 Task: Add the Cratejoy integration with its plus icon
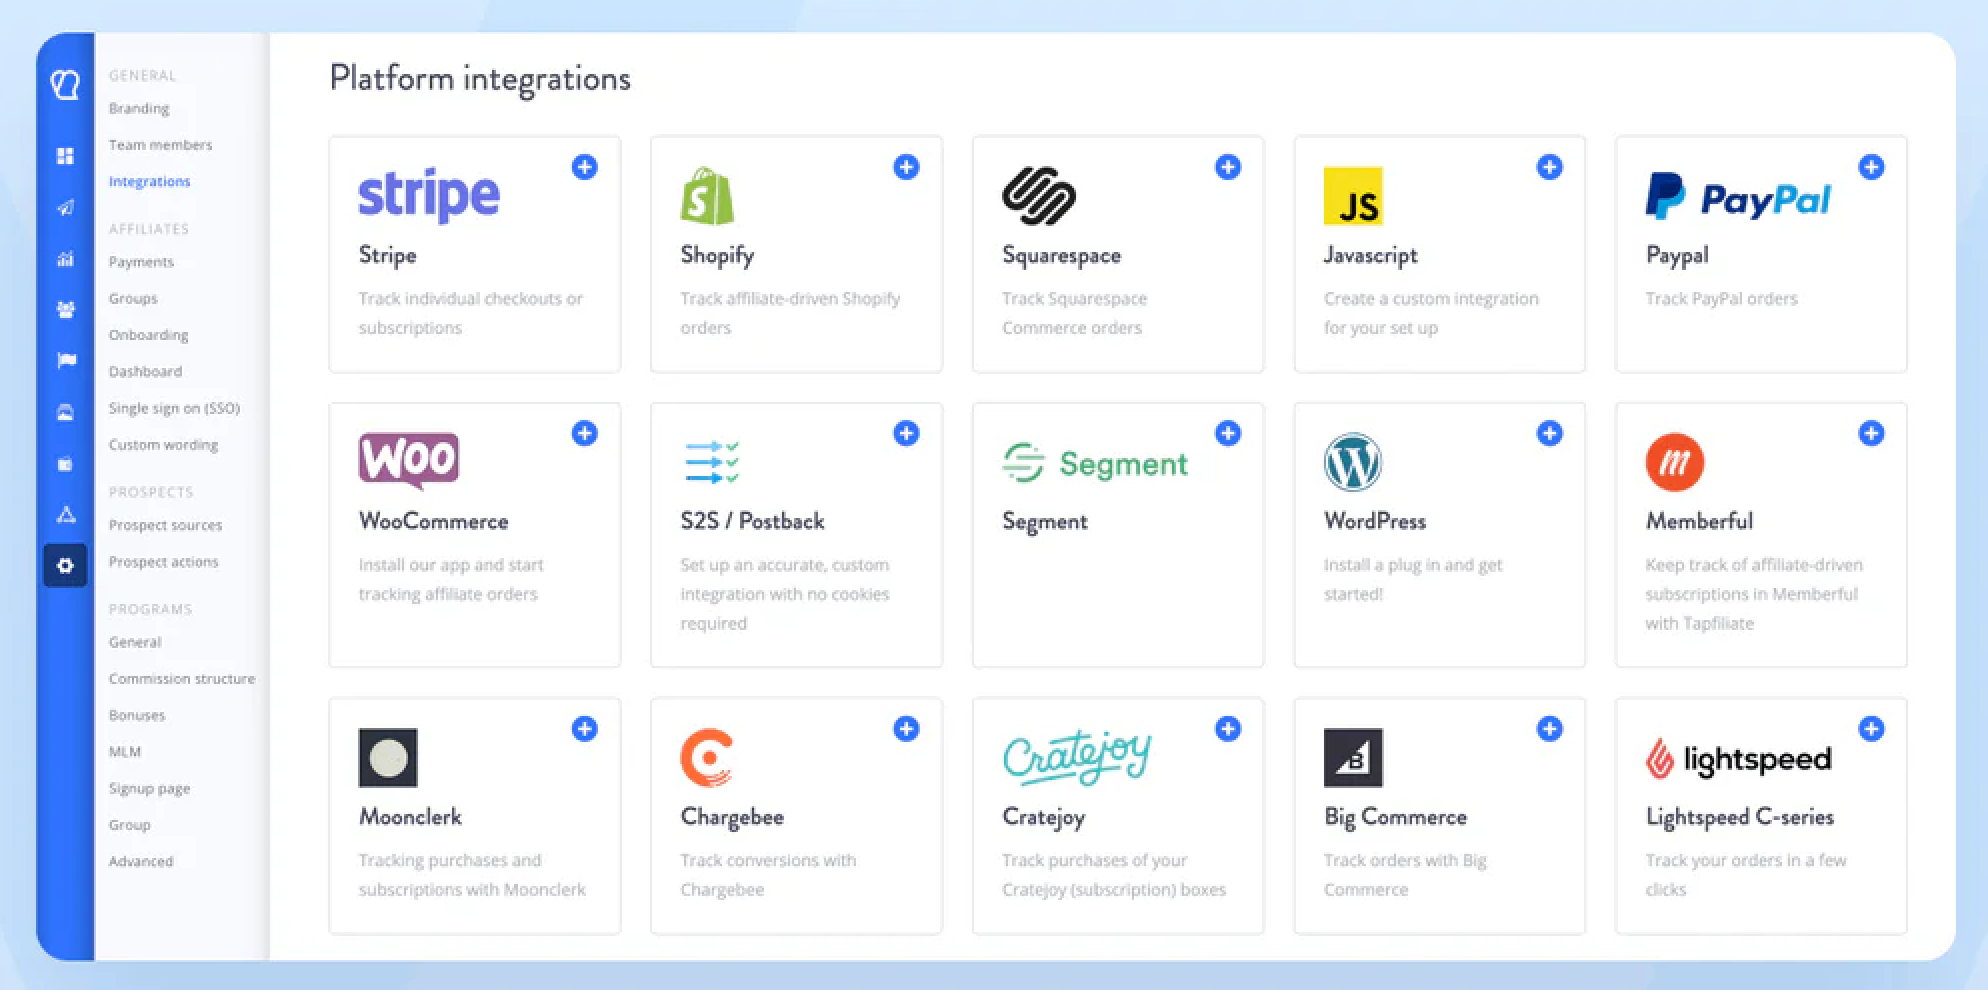pyautogui.click(x=1228, y=729)
